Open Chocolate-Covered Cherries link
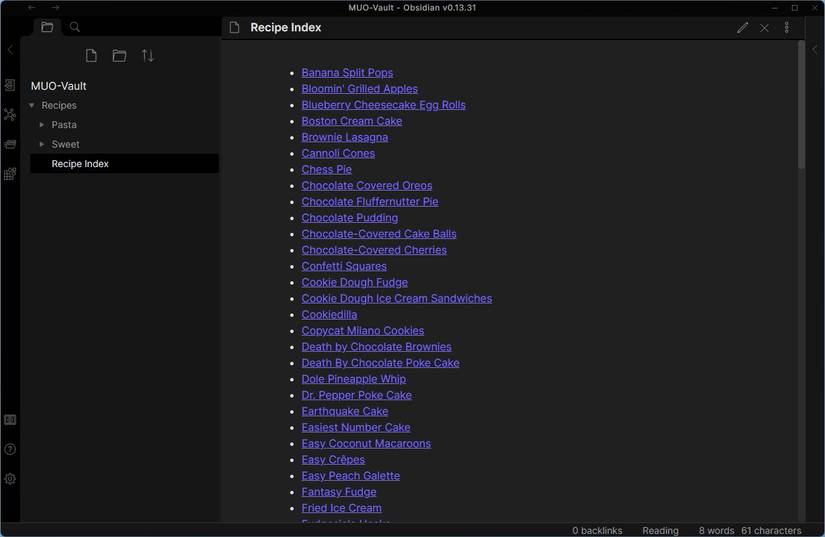The image size is (825, 537). 374,250
